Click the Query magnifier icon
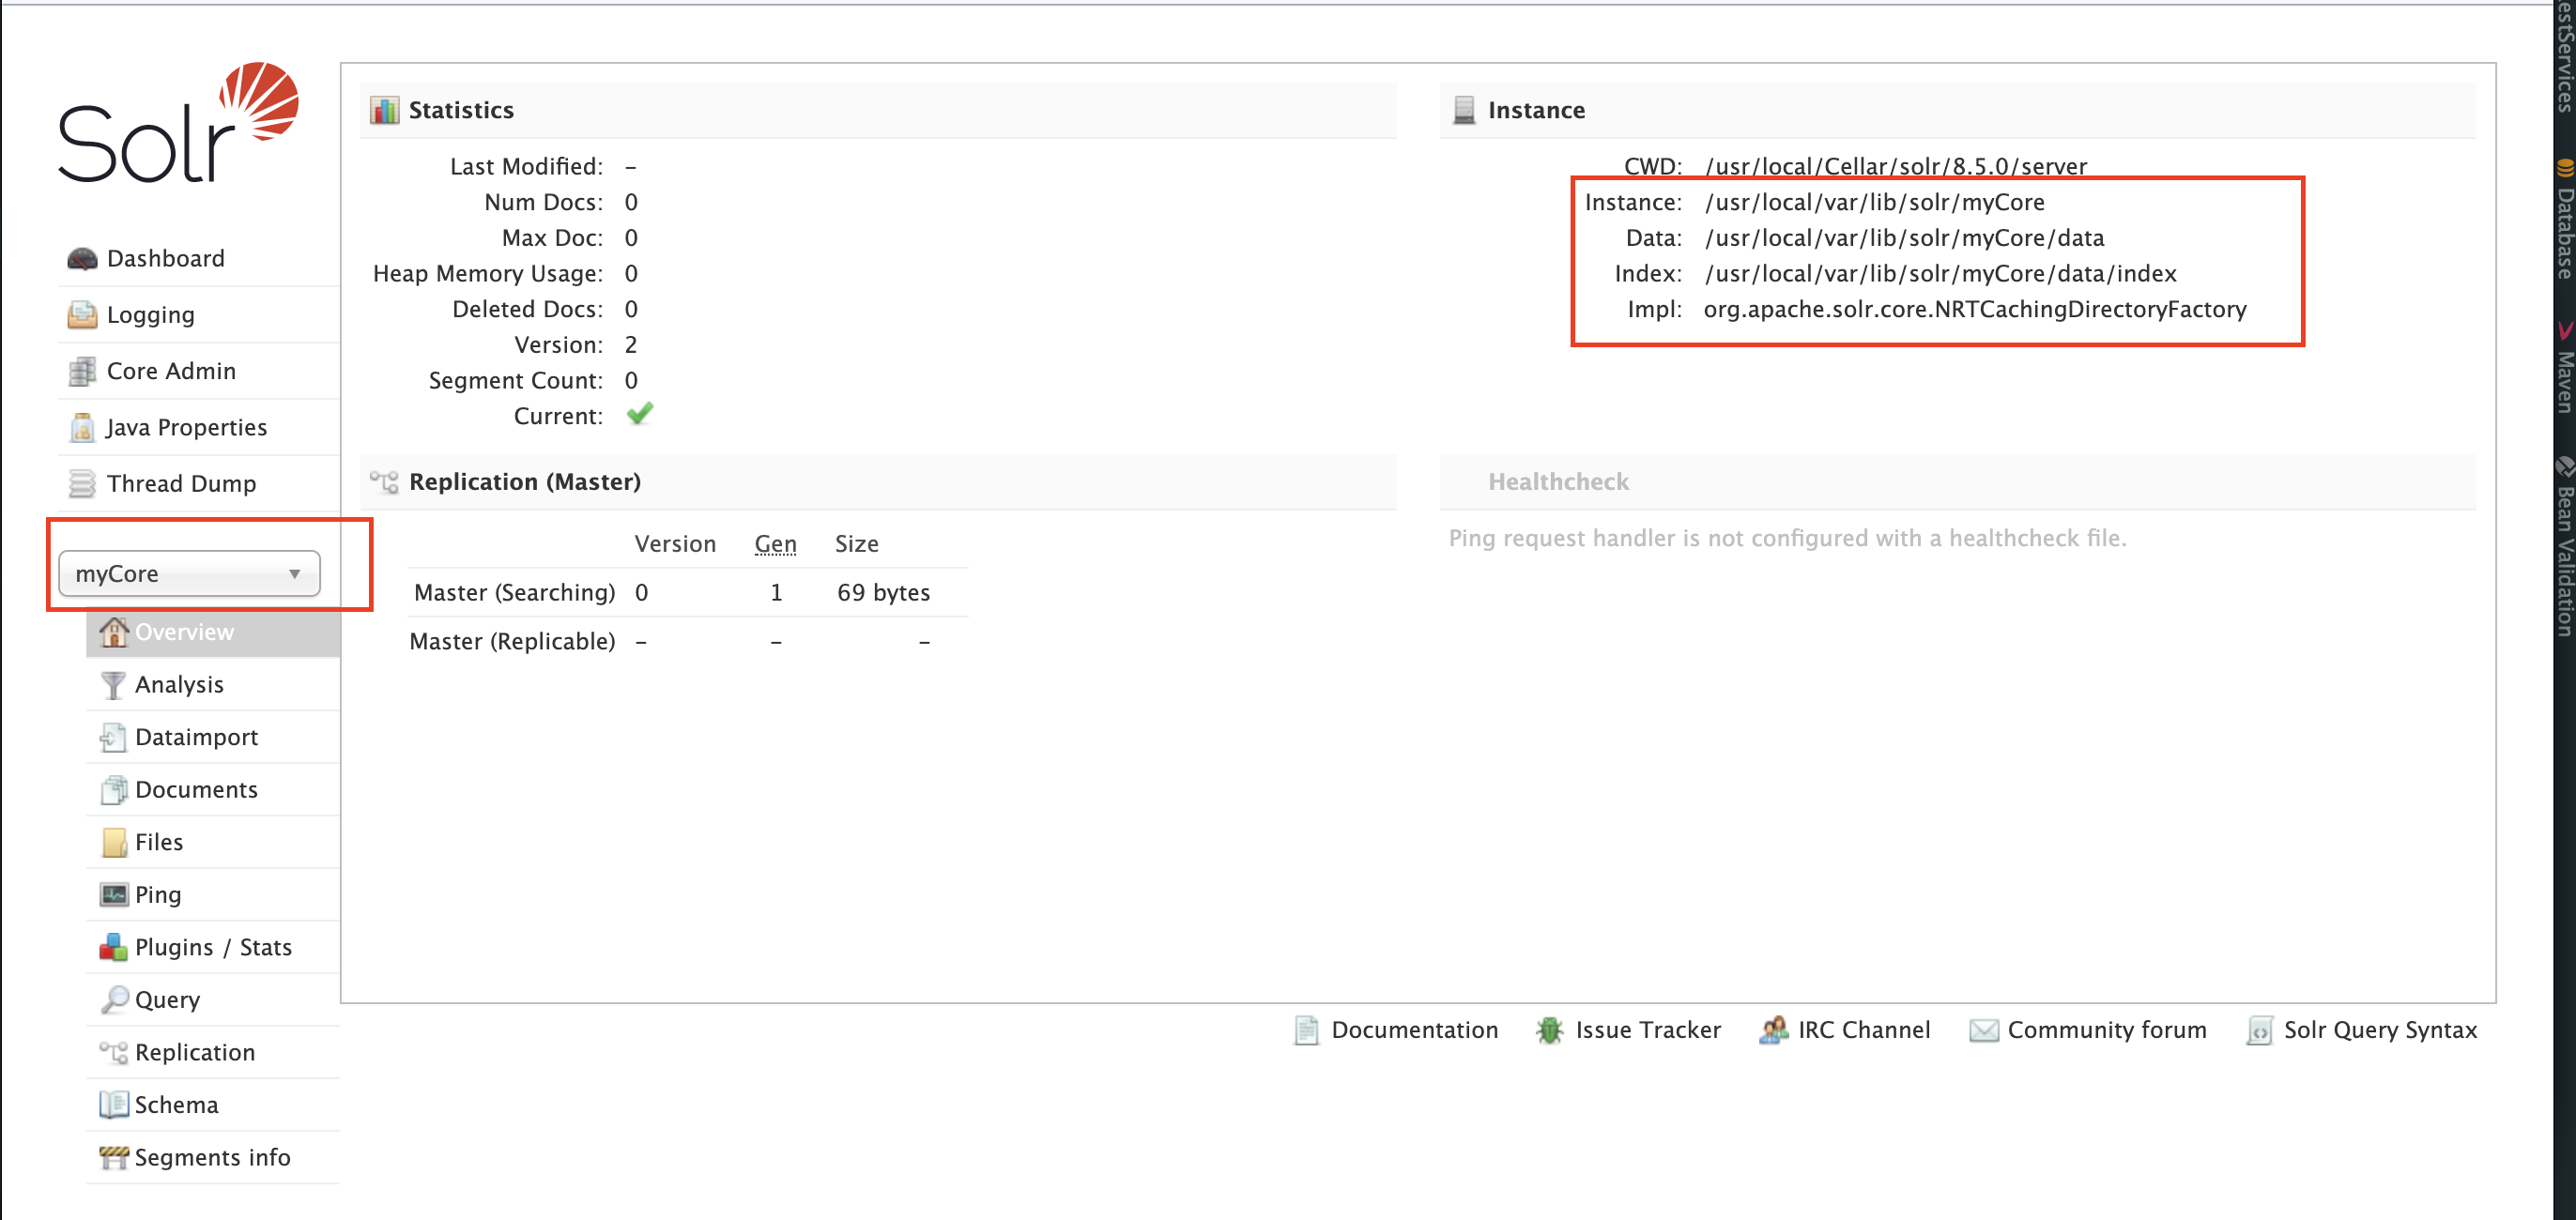2576x1220 pixels. [x=113, y=1000]
